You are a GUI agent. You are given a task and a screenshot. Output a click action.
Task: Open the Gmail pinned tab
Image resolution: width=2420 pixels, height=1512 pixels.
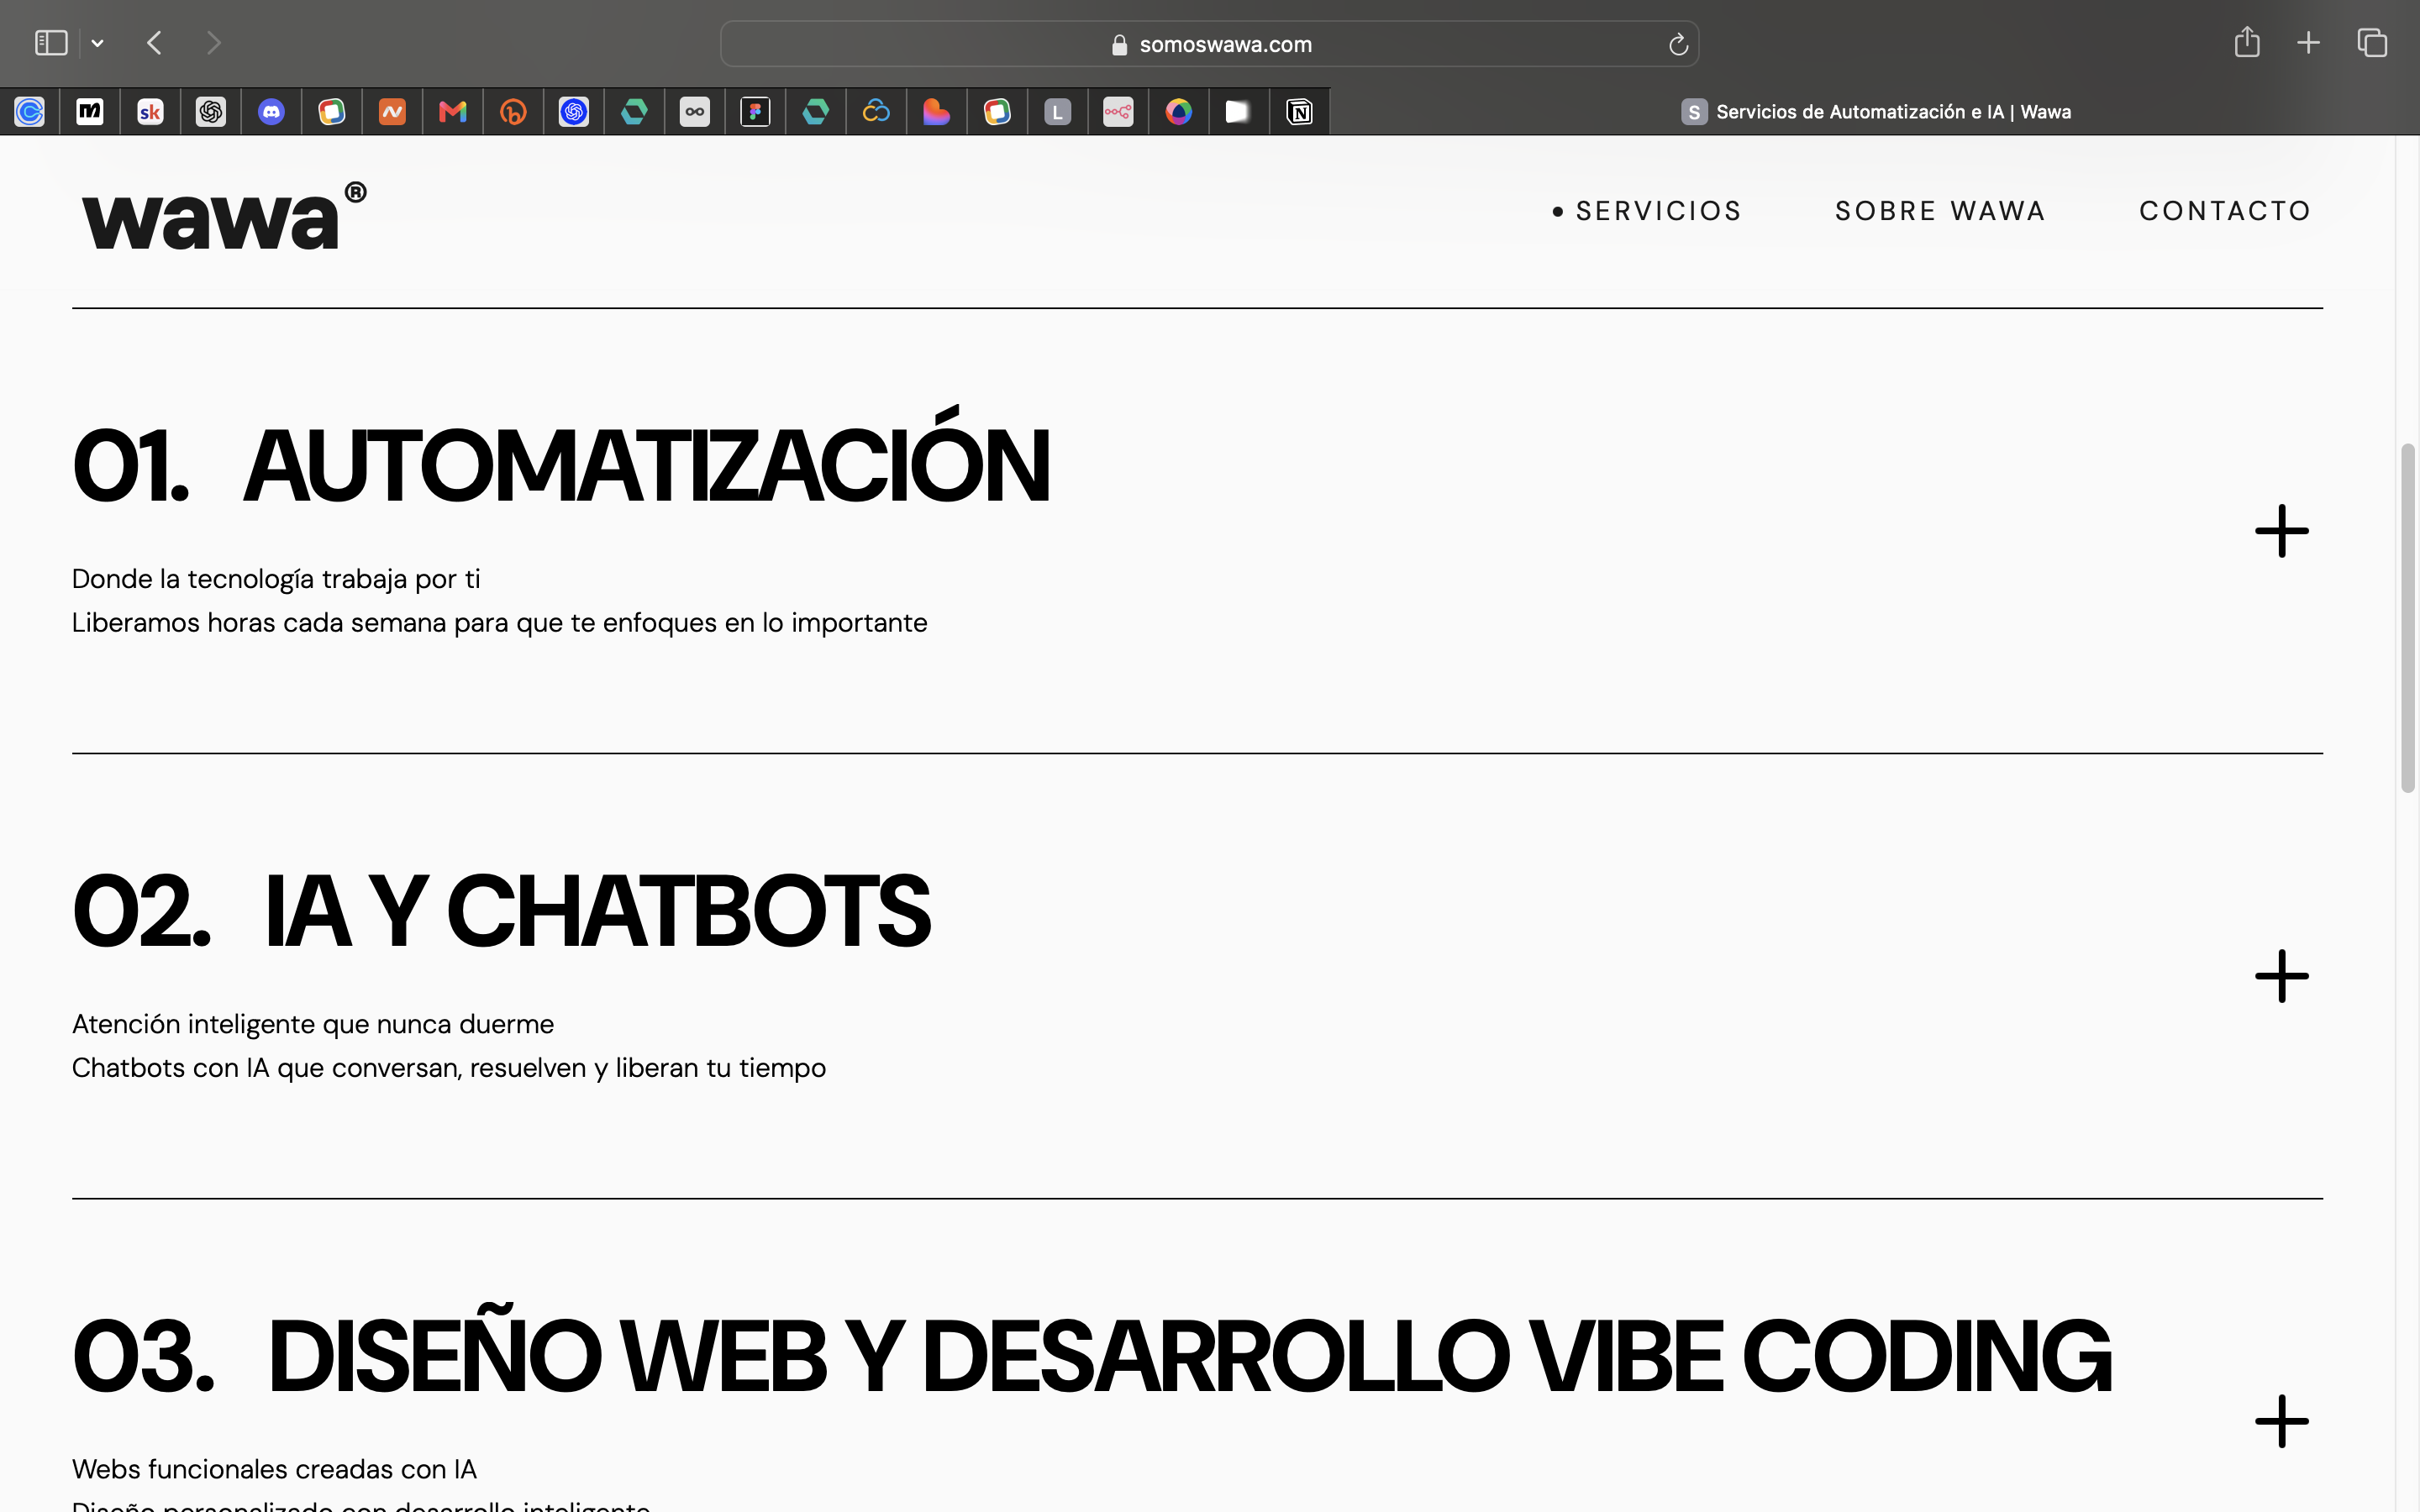453,112
